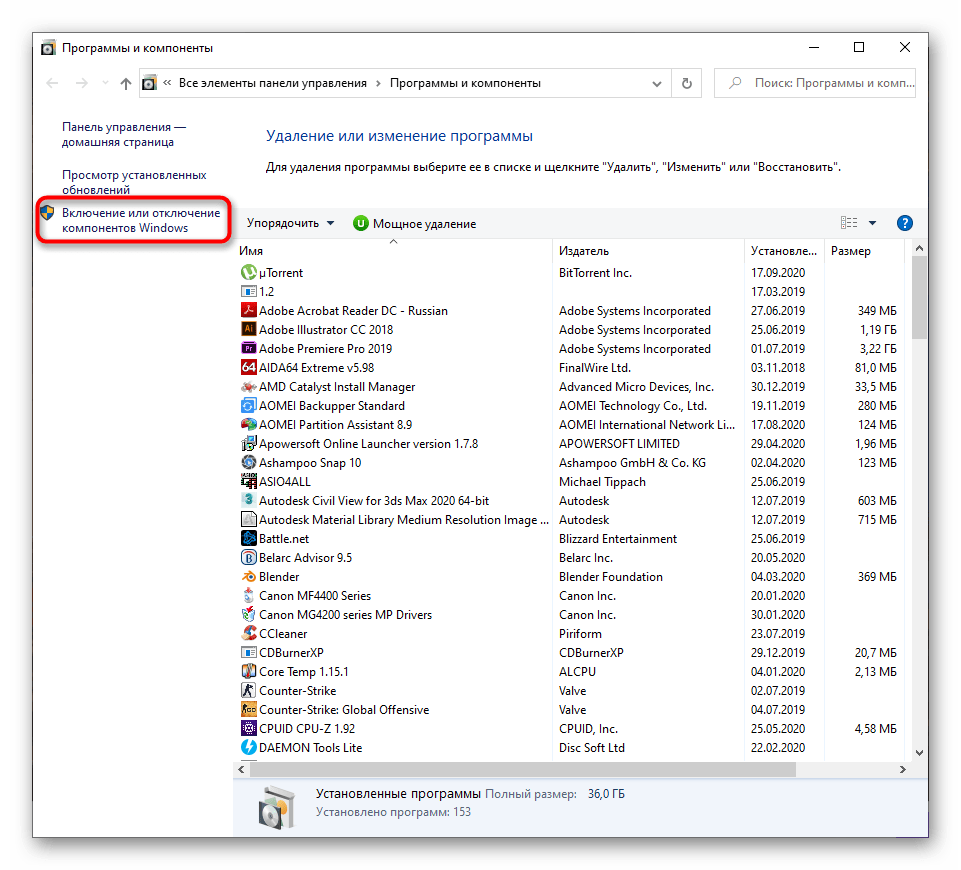Click the Core Temp 1.15.1 icon

pos(248,671)
